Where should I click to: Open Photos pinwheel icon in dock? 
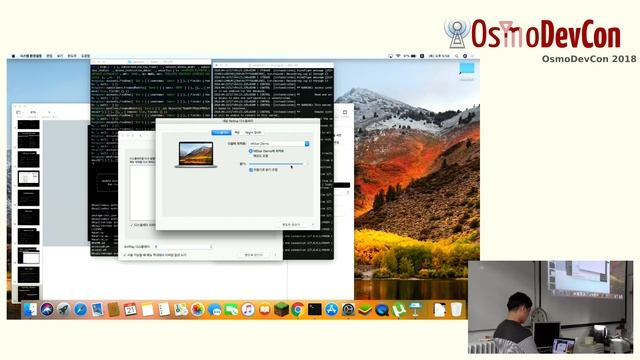(198, 310)
